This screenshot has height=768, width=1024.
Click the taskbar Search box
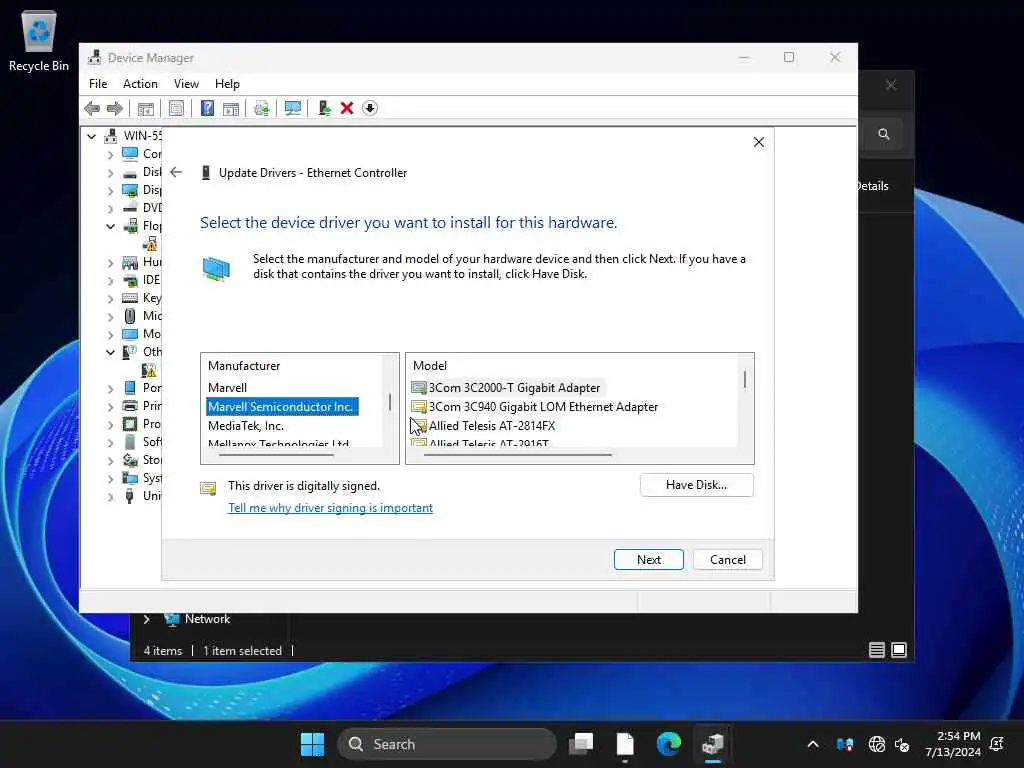pos(447,744)
